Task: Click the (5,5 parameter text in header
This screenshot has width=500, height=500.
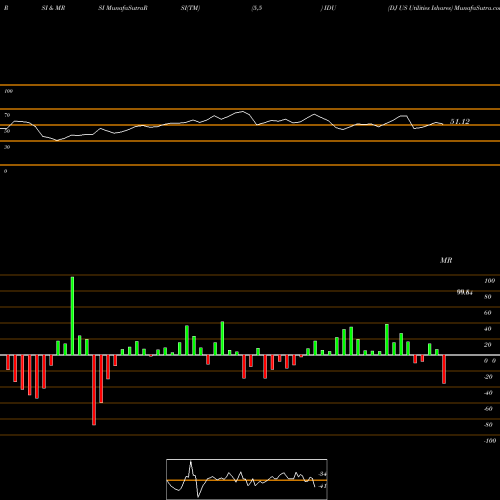Action: click(257, 8)
